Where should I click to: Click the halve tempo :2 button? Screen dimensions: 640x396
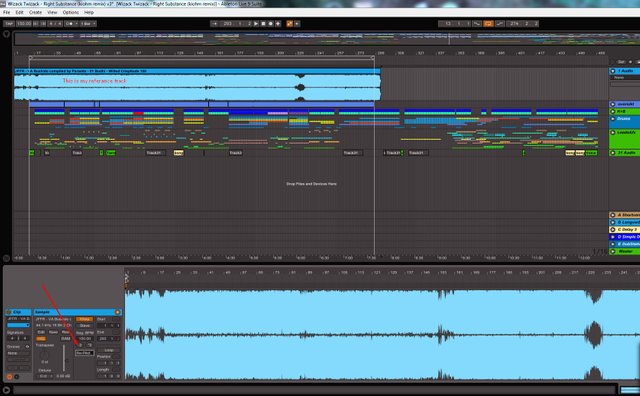tap(80, 345)
